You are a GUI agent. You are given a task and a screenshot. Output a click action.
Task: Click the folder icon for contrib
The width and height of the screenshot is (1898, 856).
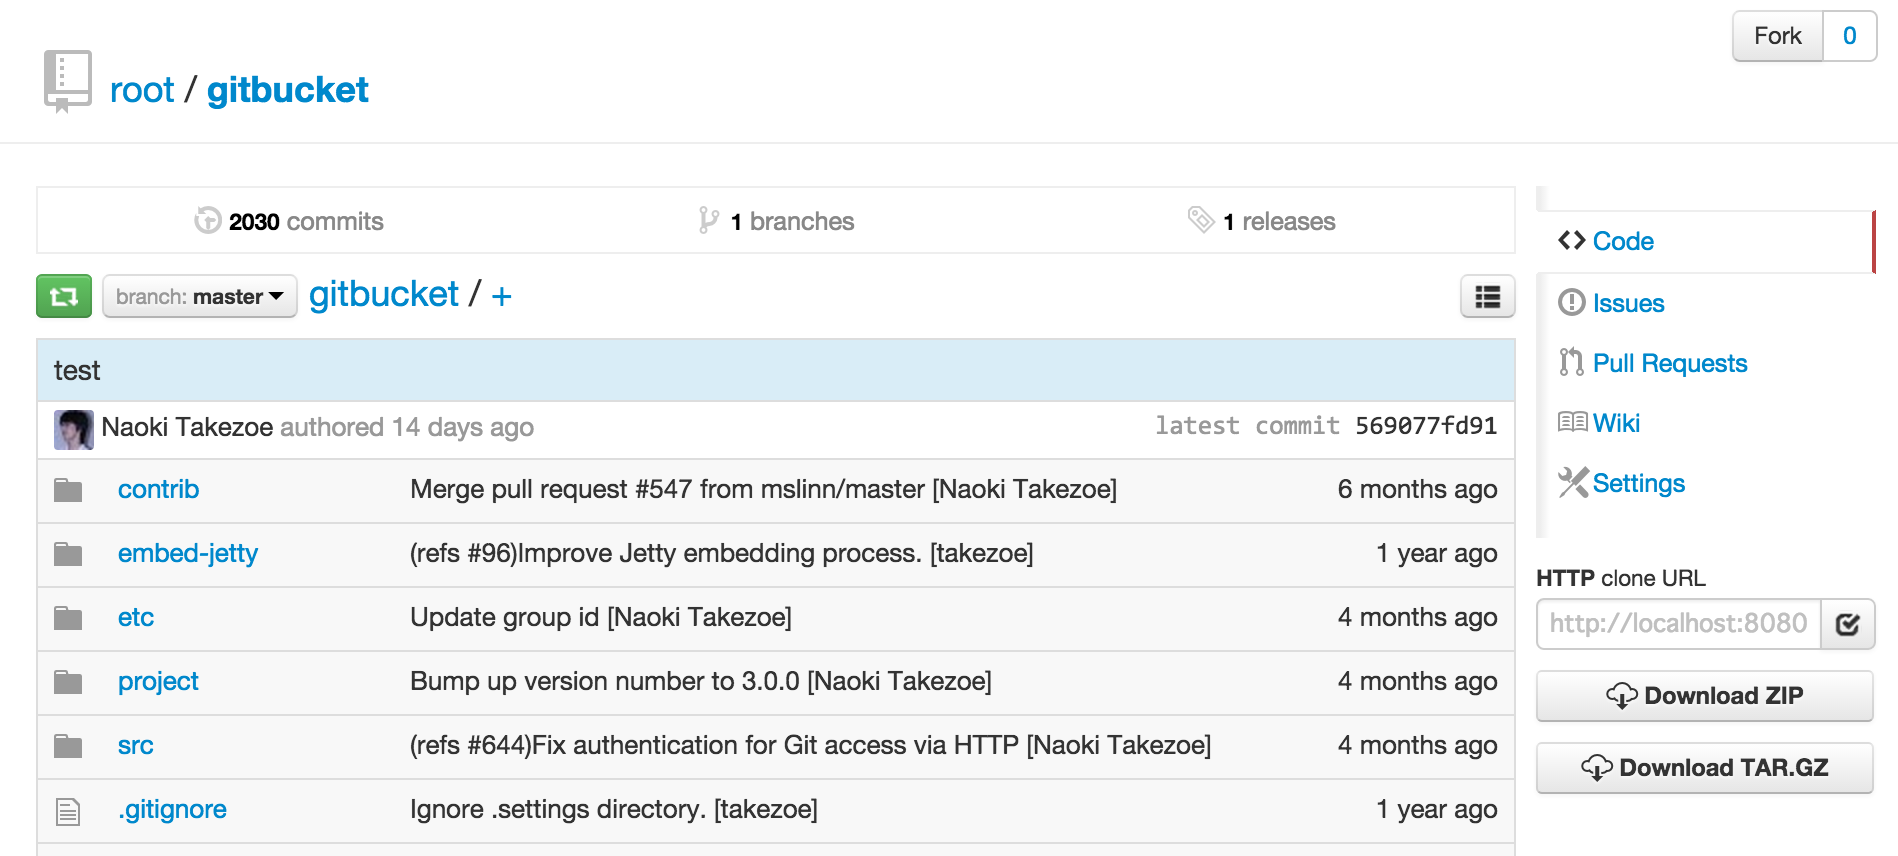[x=68, y=490]
